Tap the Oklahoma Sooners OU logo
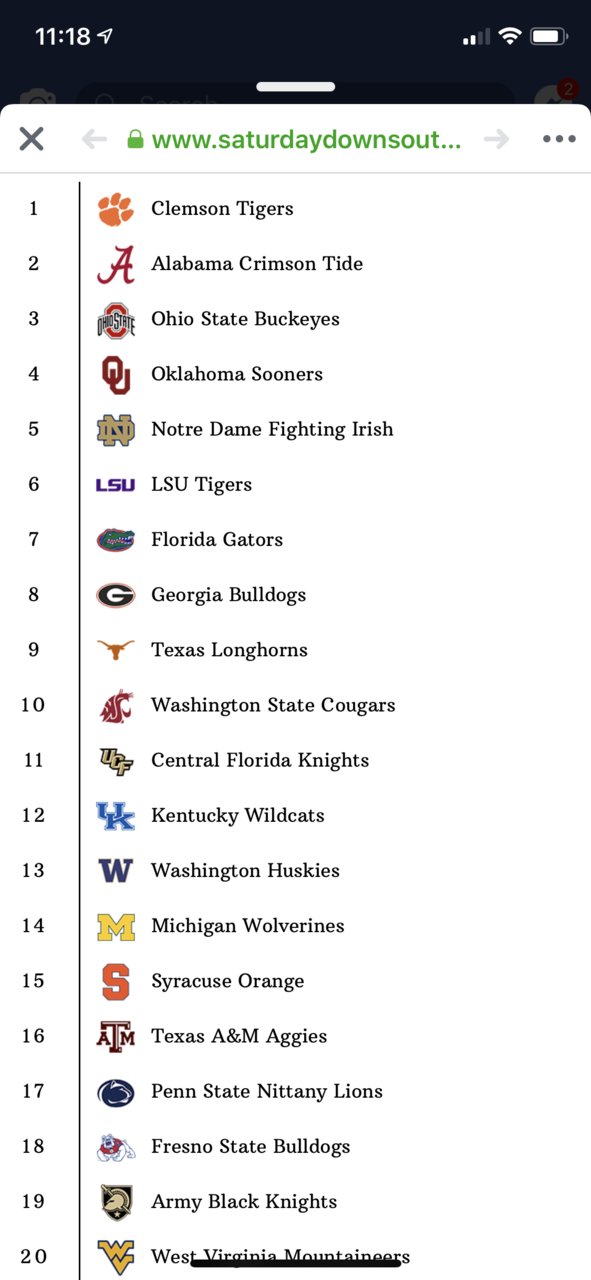 click(116, 375)
